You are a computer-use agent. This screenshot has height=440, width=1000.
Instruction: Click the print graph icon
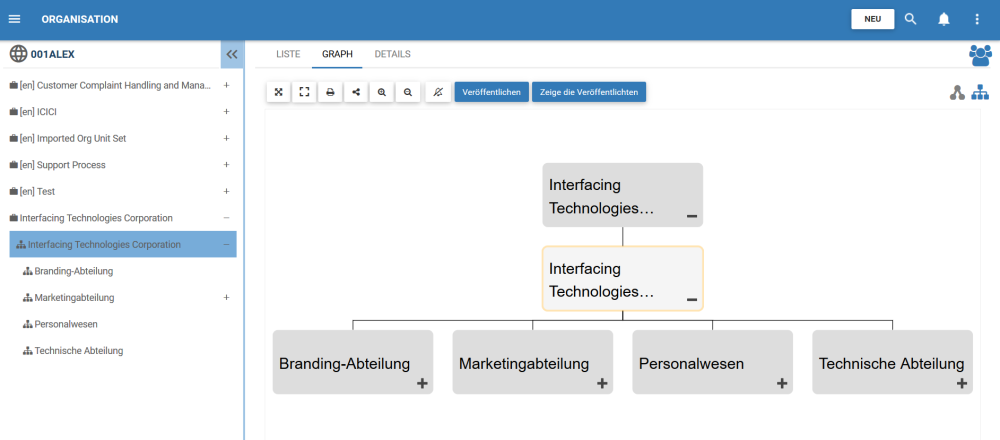click(330, 92)
